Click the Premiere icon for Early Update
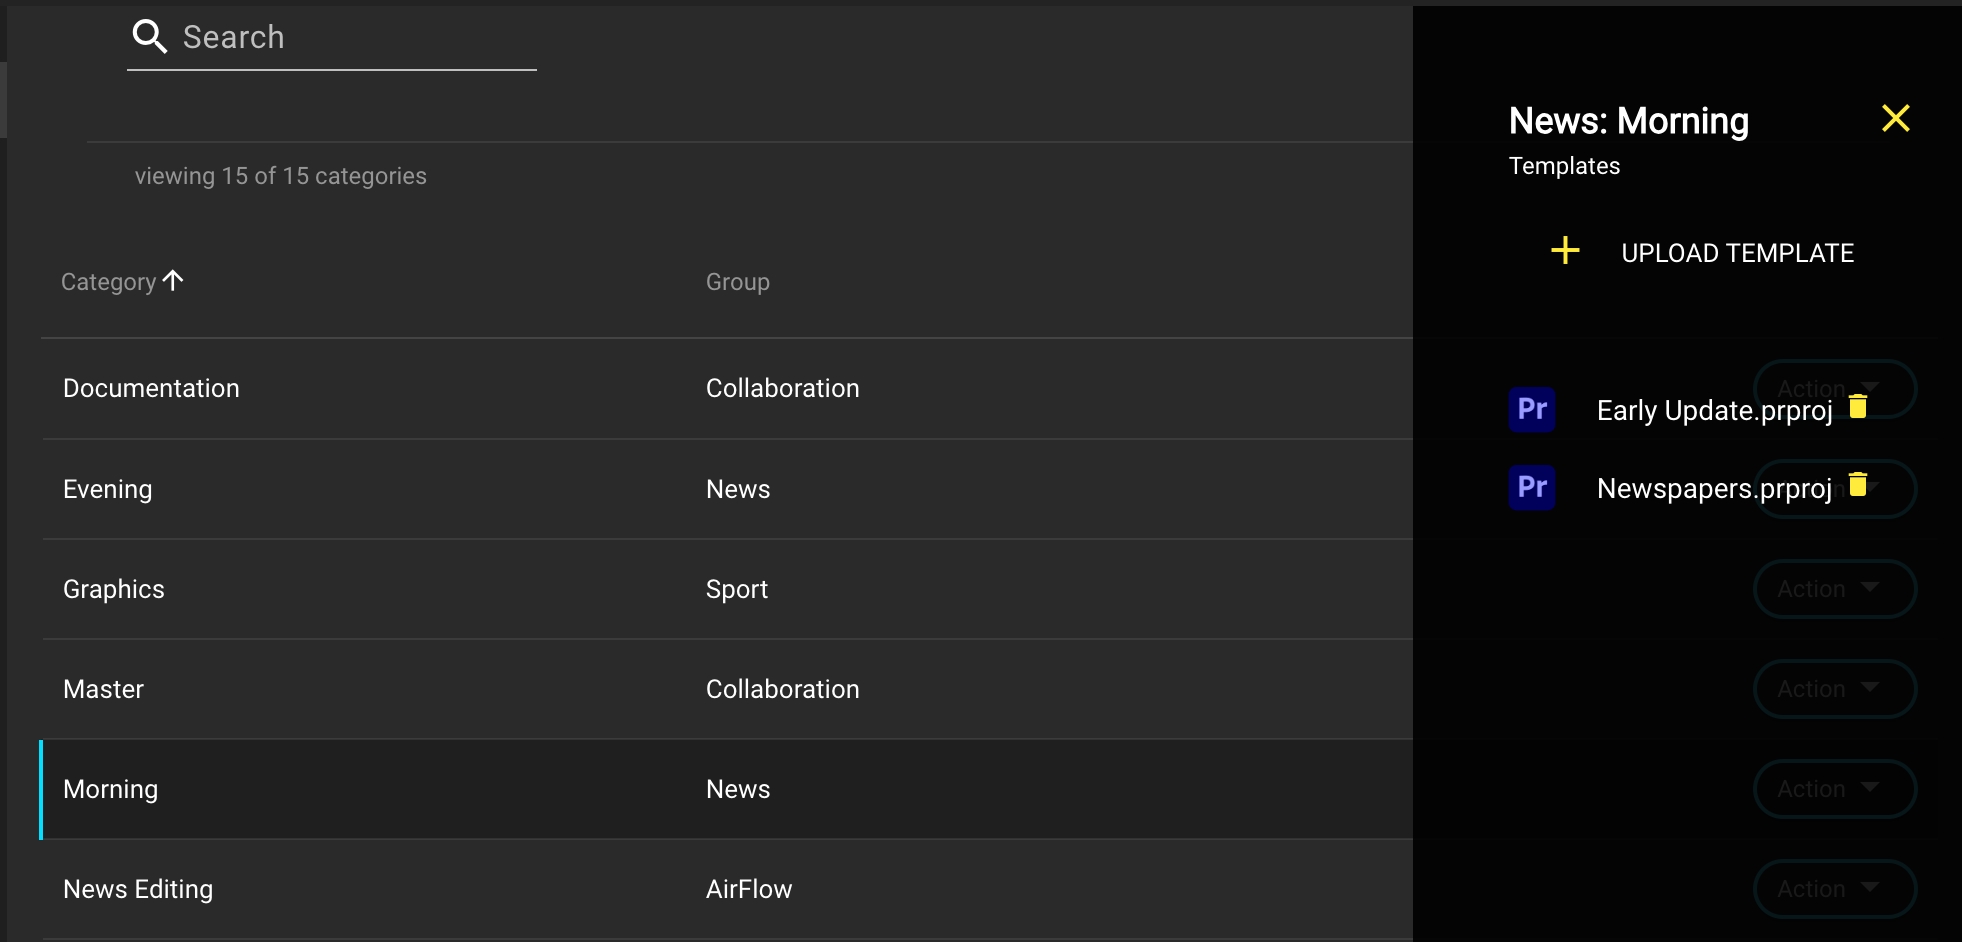The image size is (1962, 942). coord(1531,409)
